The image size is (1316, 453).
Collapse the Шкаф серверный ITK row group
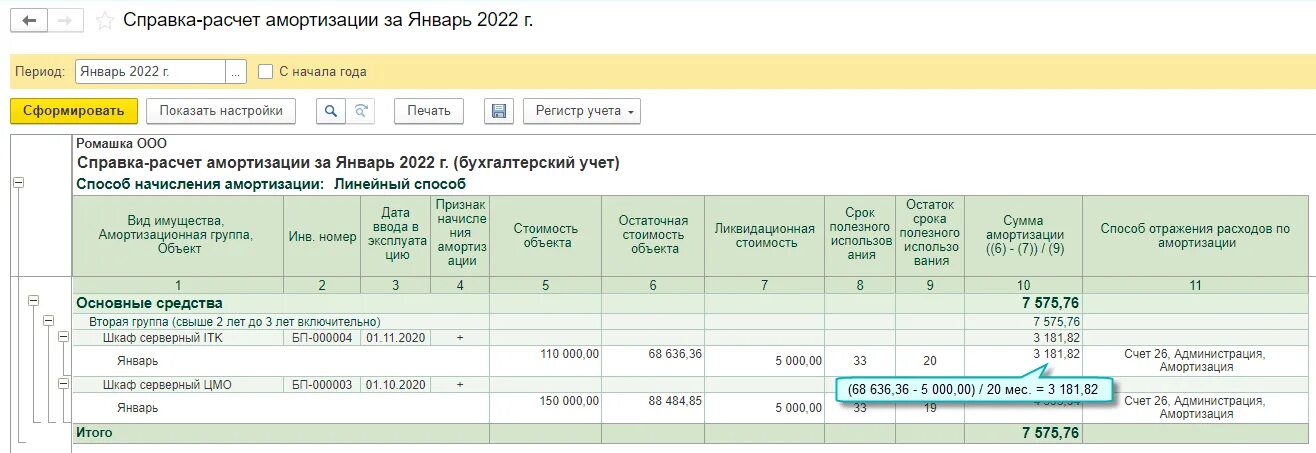click(x=63, y=338)
